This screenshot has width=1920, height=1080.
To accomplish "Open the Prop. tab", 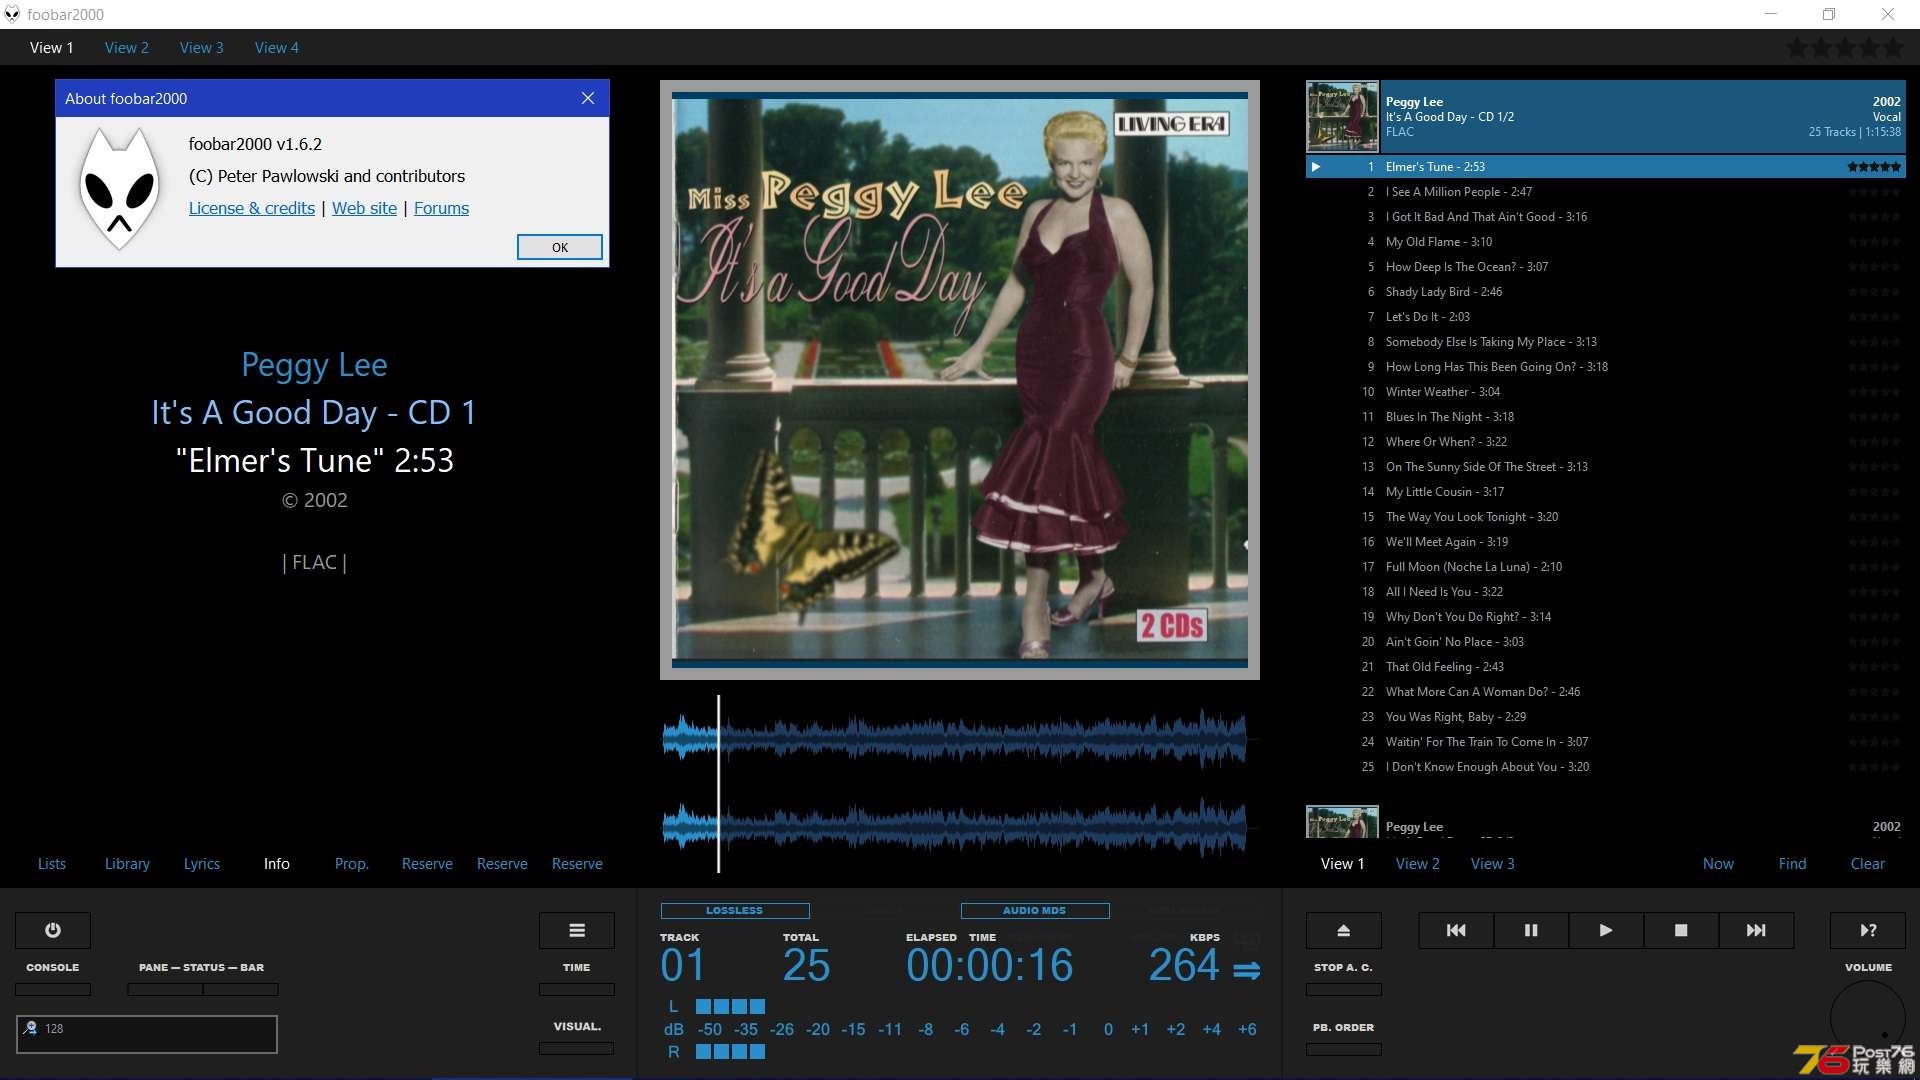I will click(x=352, y=864).
